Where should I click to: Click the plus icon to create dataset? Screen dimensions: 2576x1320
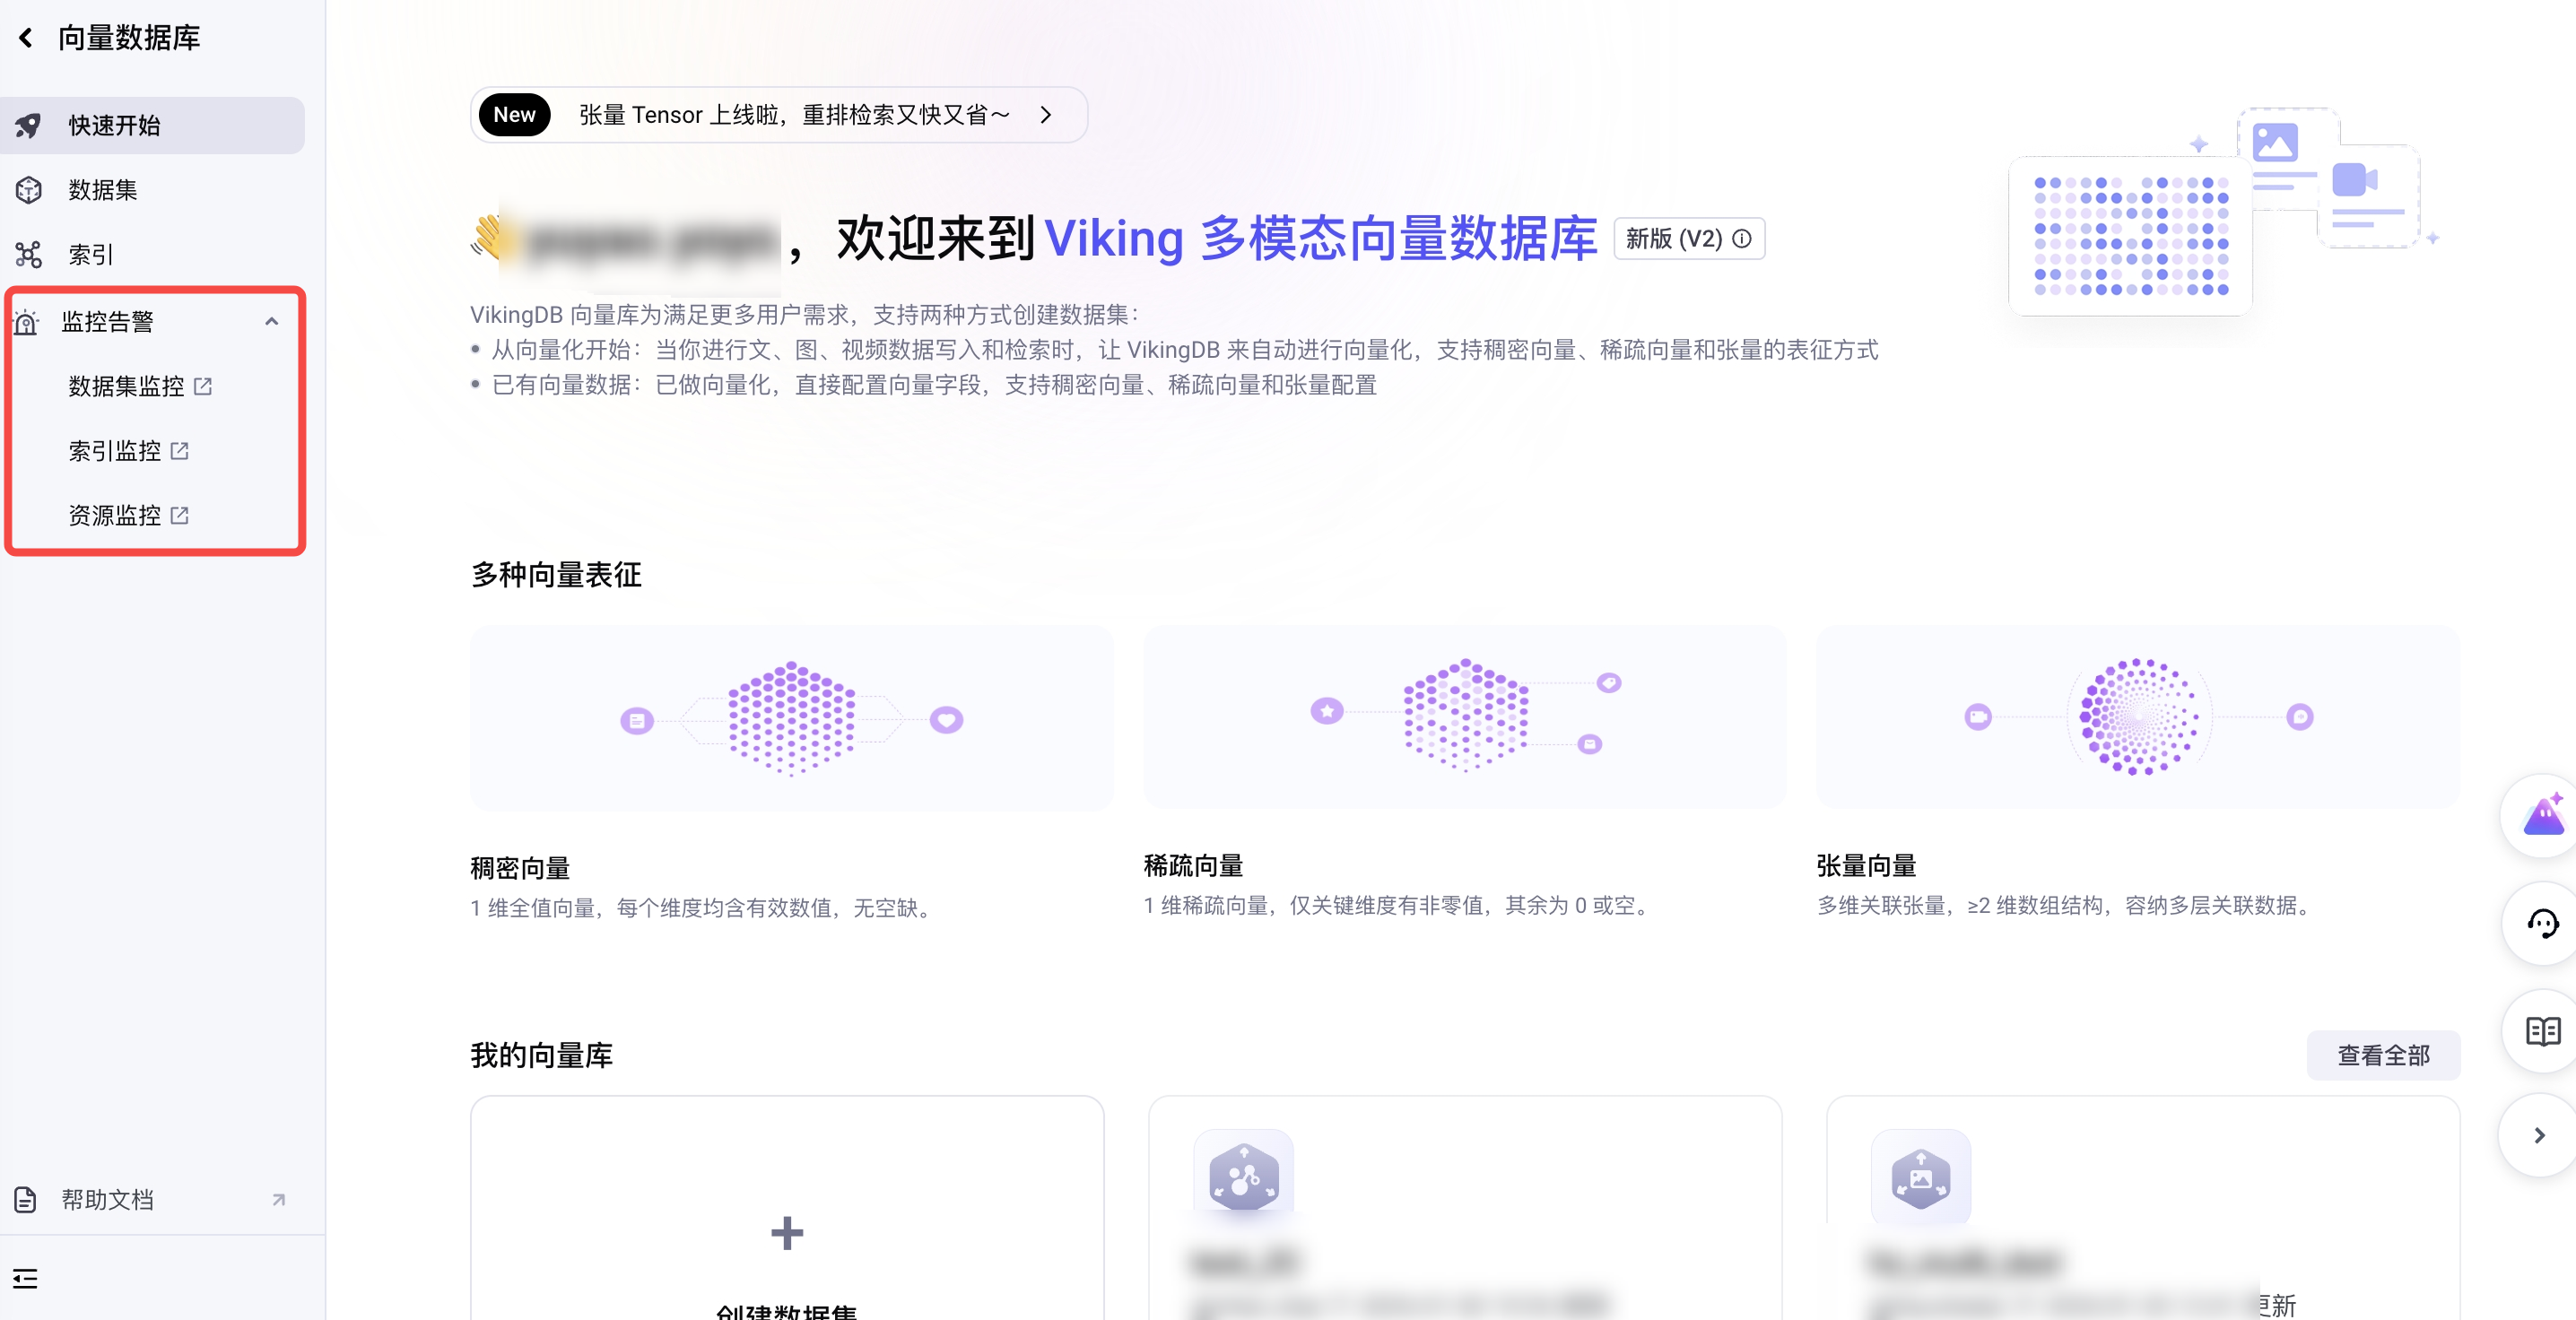787,1233
